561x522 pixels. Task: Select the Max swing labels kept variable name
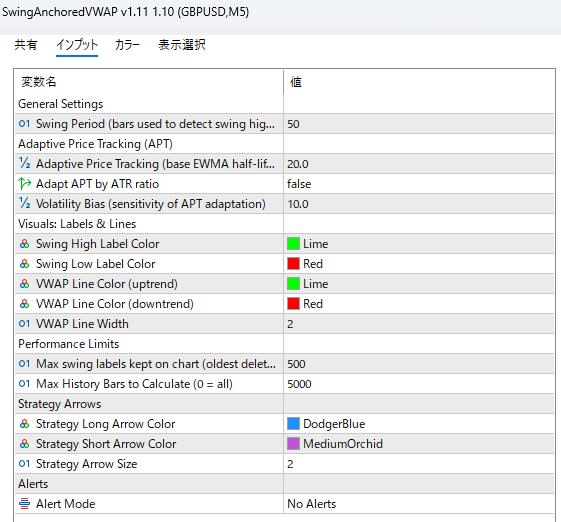pos(156,364)
